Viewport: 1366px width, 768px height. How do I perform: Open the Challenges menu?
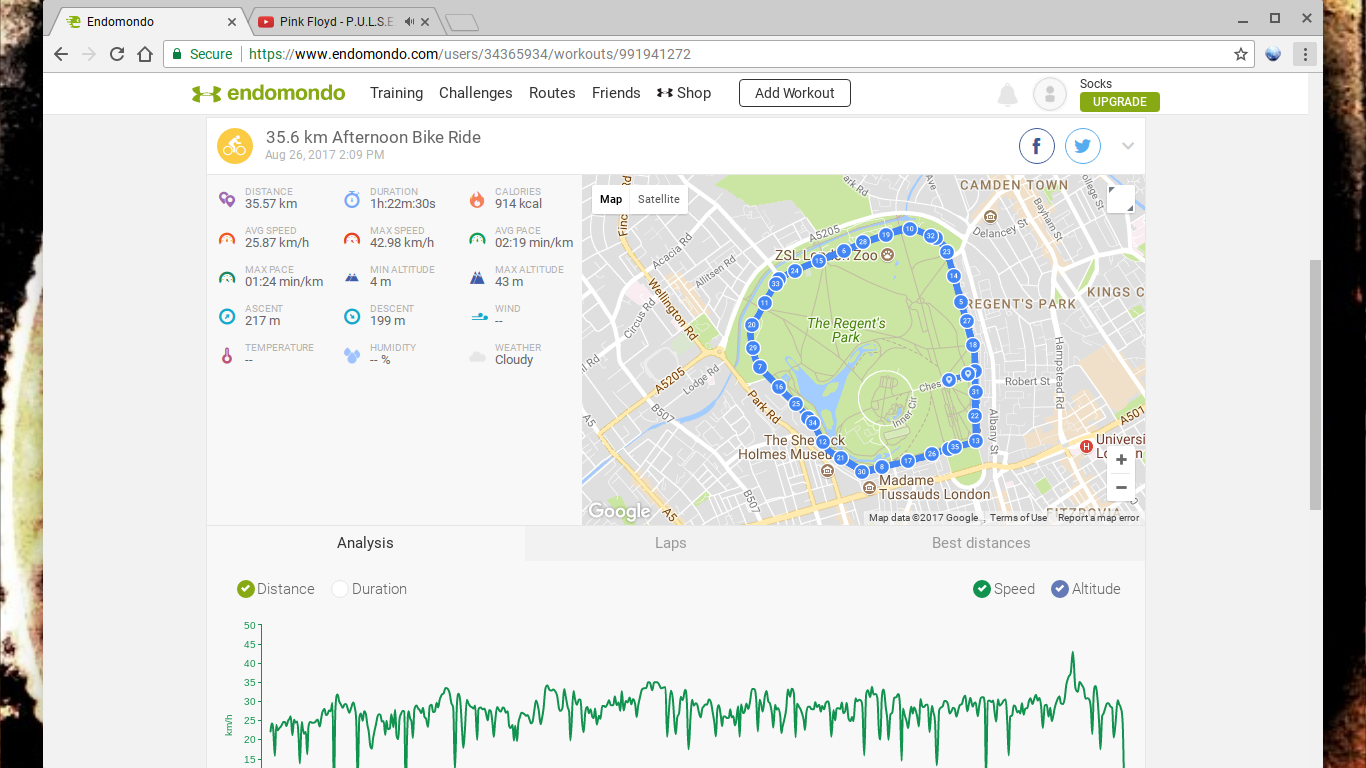coord(476,93)
